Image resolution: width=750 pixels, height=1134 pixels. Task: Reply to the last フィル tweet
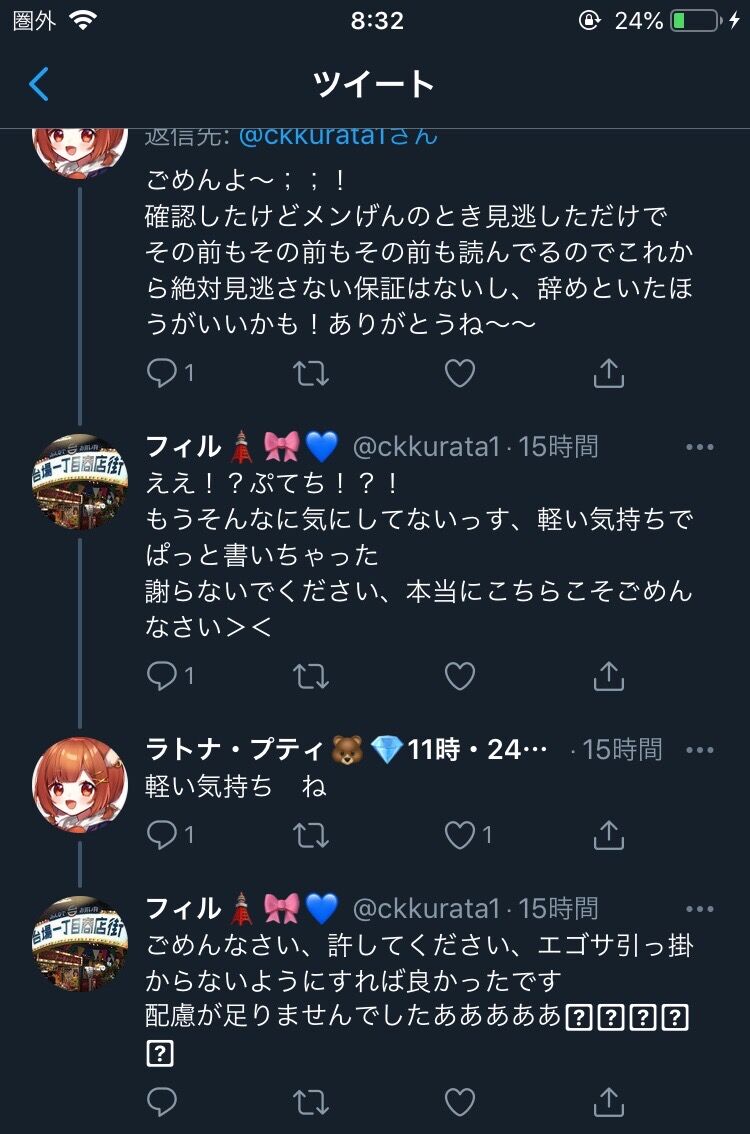[x=161, y=1102]
